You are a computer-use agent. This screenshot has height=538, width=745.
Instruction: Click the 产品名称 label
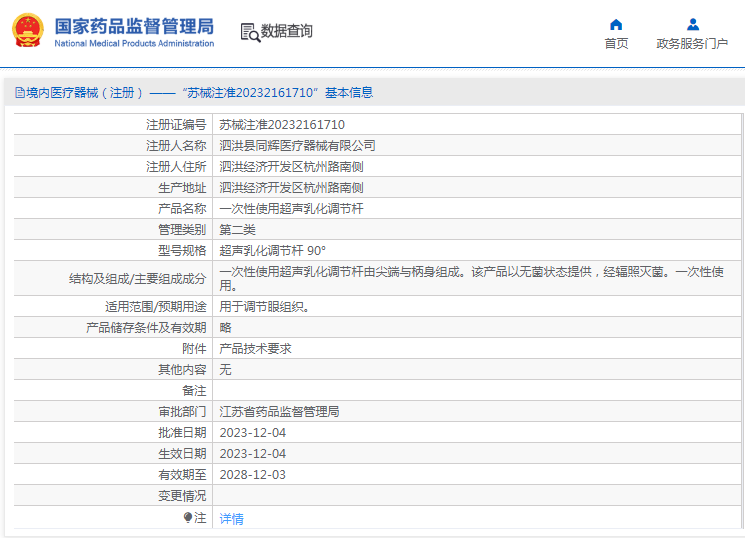coord(182,209)
